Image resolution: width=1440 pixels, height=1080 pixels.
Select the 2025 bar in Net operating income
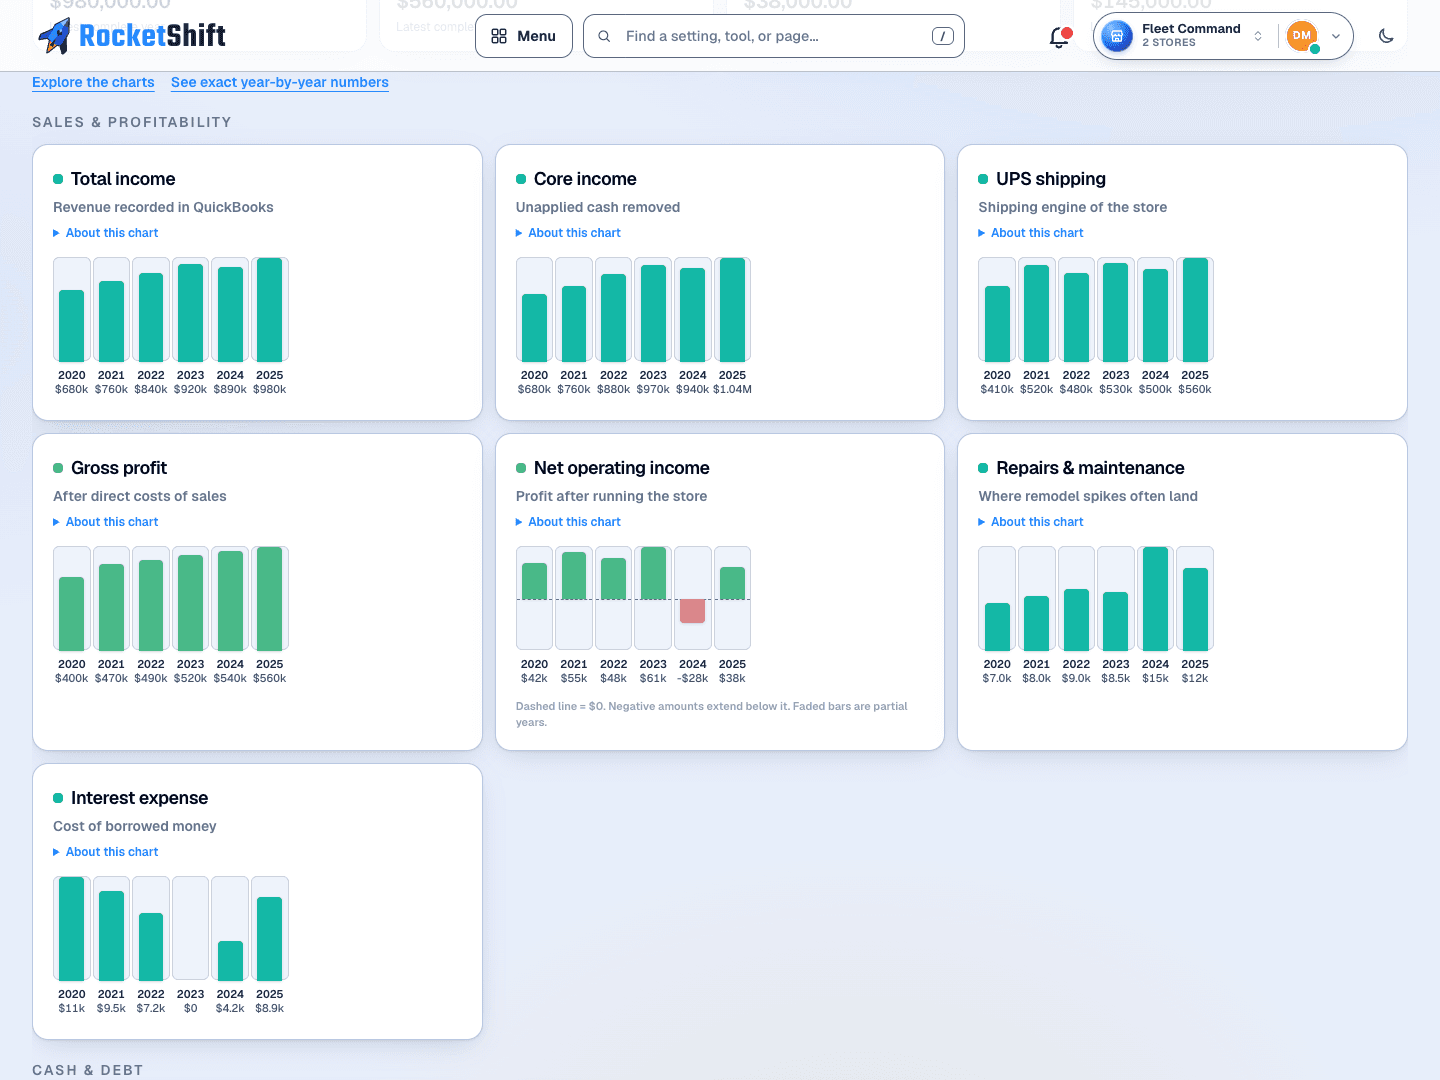pyautogui.click(x=733, y=583)
